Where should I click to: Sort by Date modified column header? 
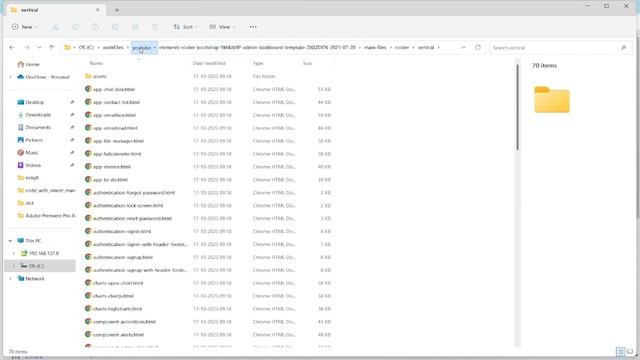(209, 63)
